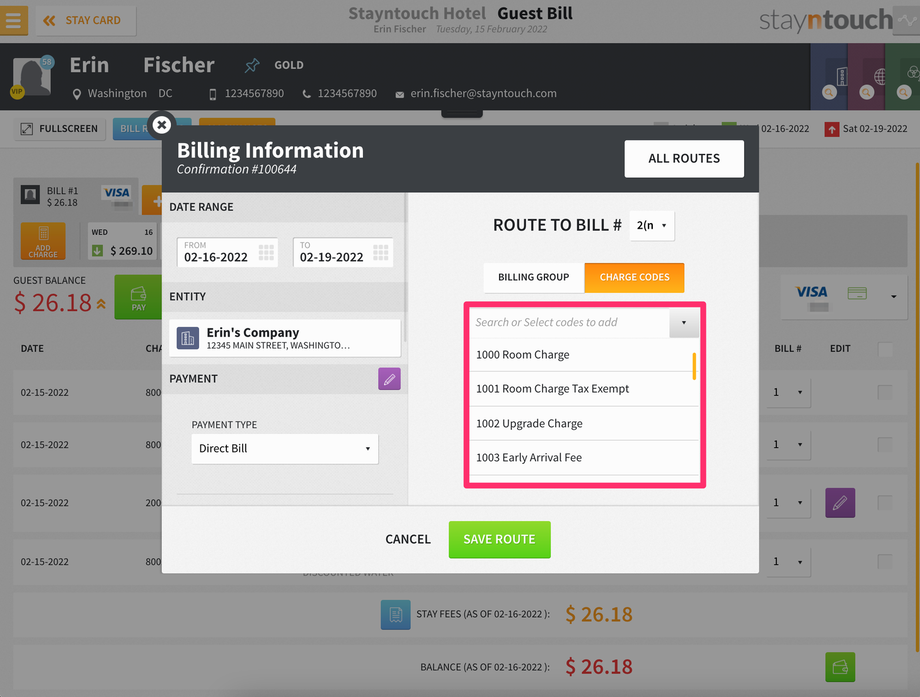Click the charge codes search field
Image resolution: width=920 pixels, height=697 pixels.
point(569,323)
